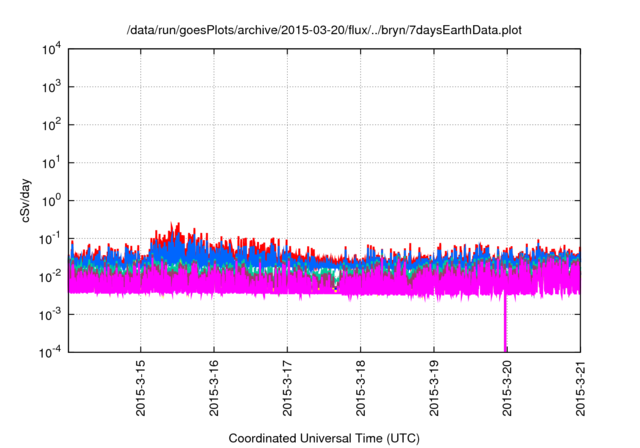Click the 10^3 y-axis tick label
The image size is (640, 448).
51,87
